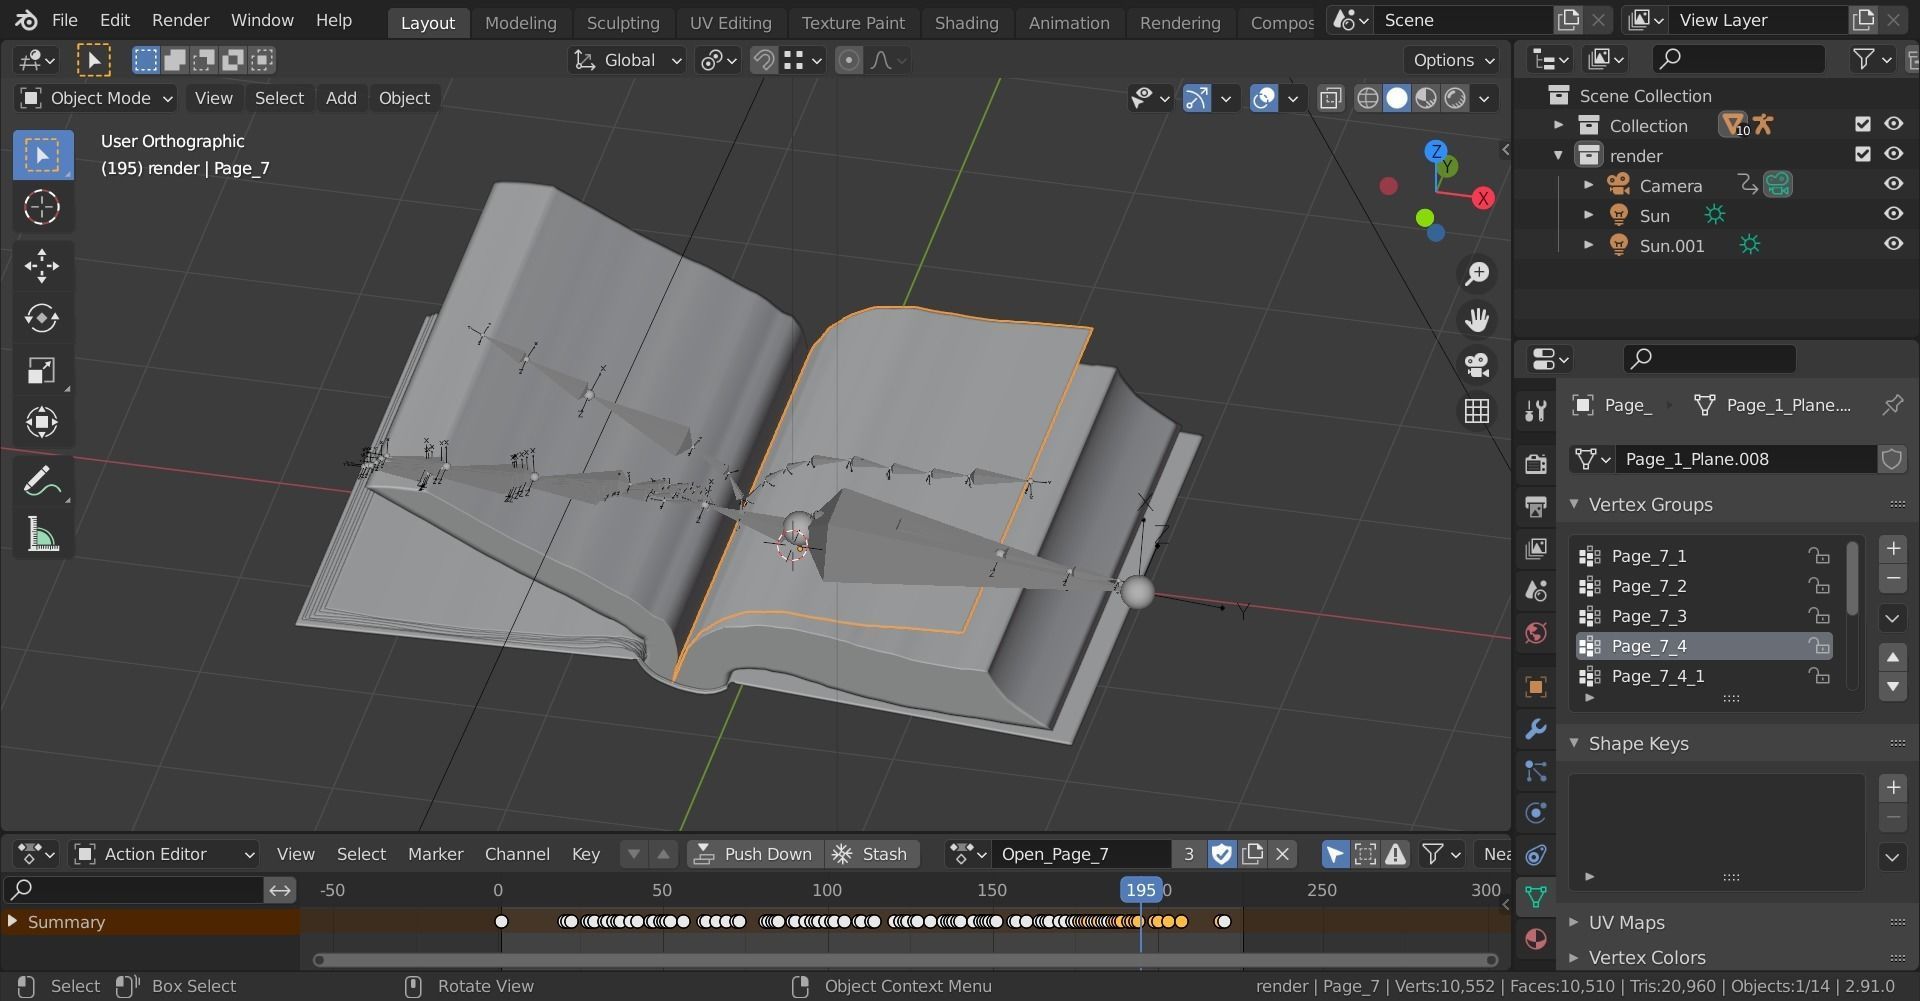Toggle only show selected in Action Editor
Image resolution: width=1920 pixels, height=1001 pixels.
point(1335,854)
